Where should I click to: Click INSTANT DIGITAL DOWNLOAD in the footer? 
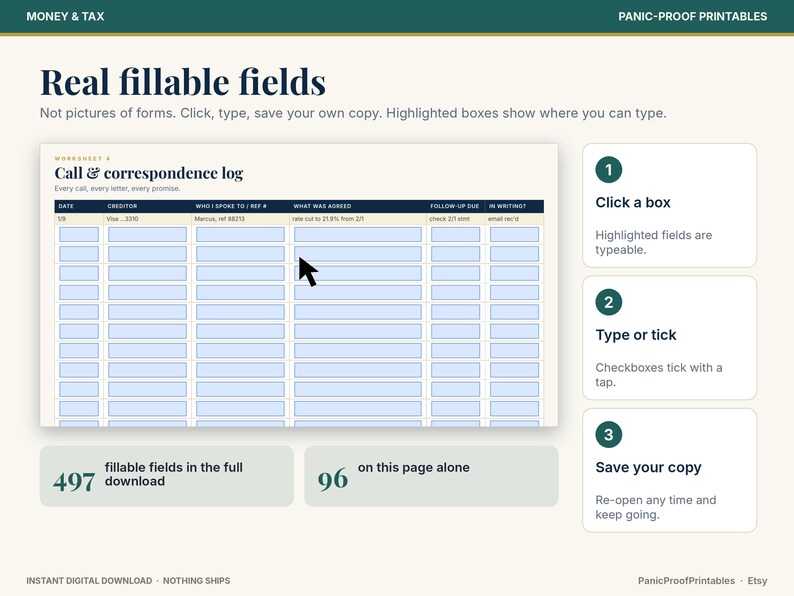[89, 581]
